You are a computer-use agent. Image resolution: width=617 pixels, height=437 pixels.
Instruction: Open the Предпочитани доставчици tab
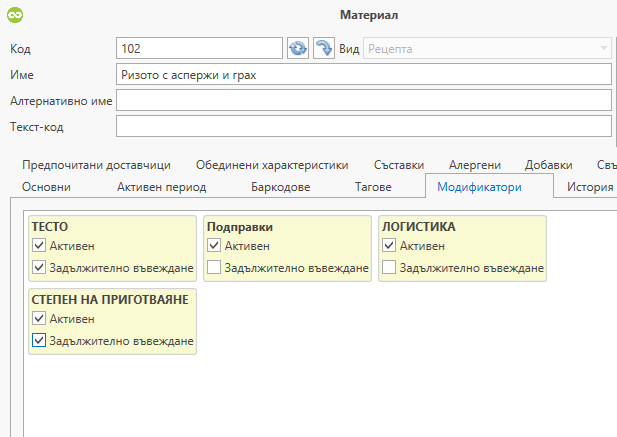pyautogui.click(x=96, y=165)
